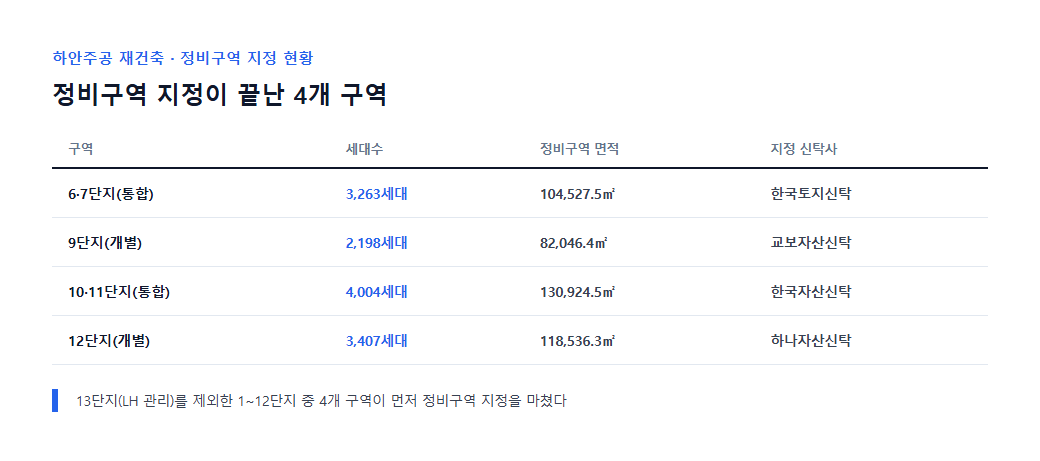Image resolution: width=1040 pixels, height=461 pixels.
Task: Click the '세대수' column header
Action: 364,149
